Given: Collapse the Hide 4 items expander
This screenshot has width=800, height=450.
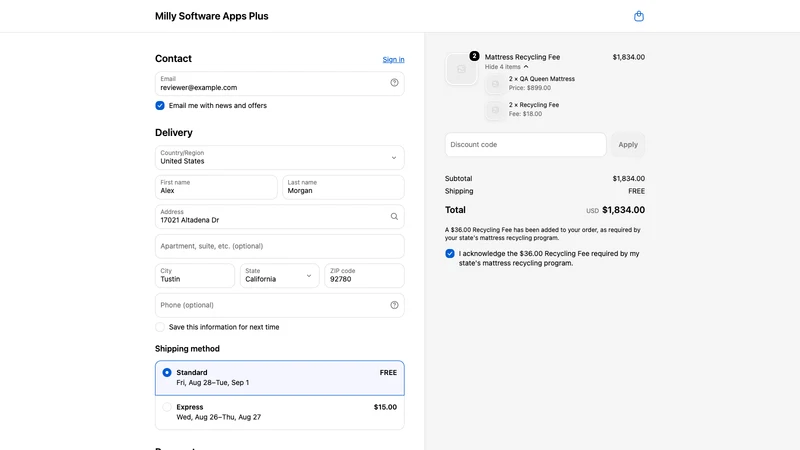Looking at the screenshot, I should 506,67.
